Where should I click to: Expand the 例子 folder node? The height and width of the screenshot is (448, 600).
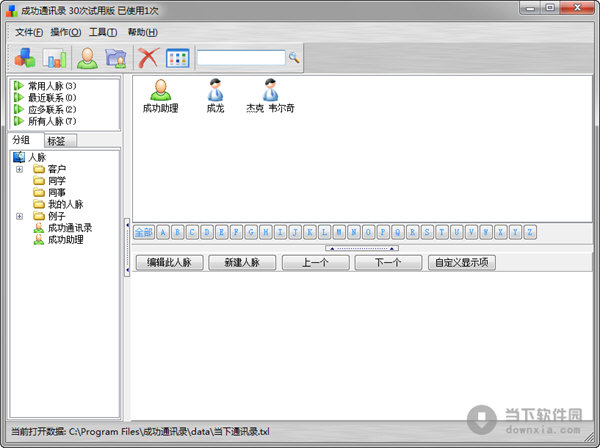tap(20, 217)
